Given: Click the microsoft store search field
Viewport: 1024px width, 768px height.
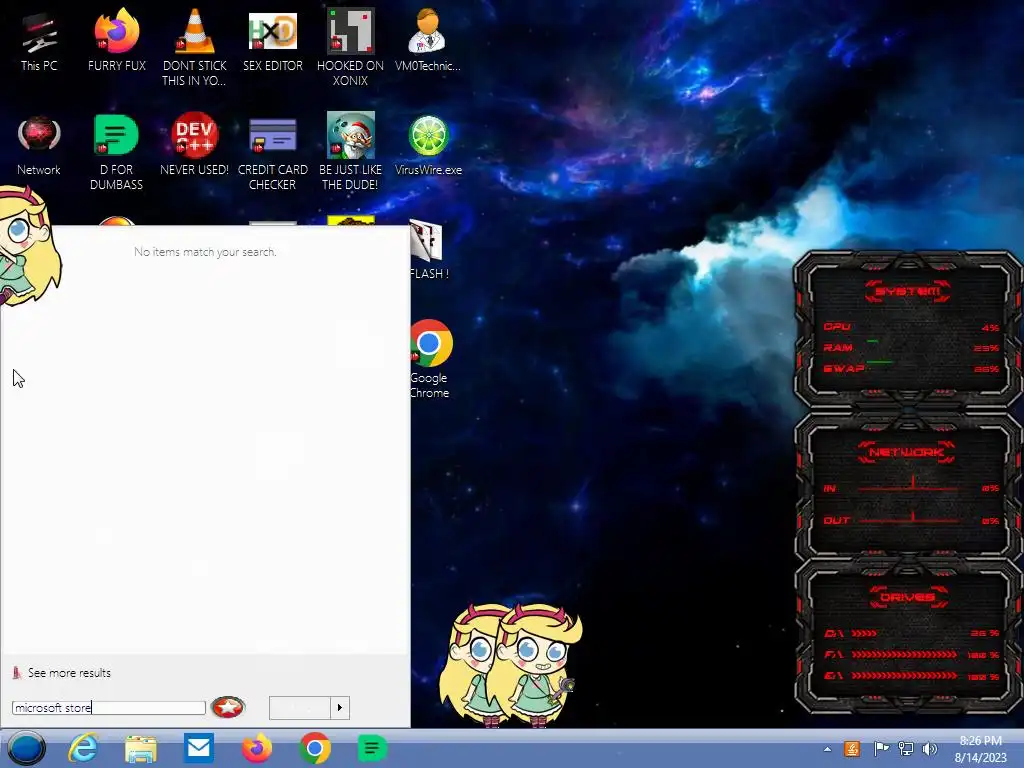Looking at the screenshot, I should (108, 708).
